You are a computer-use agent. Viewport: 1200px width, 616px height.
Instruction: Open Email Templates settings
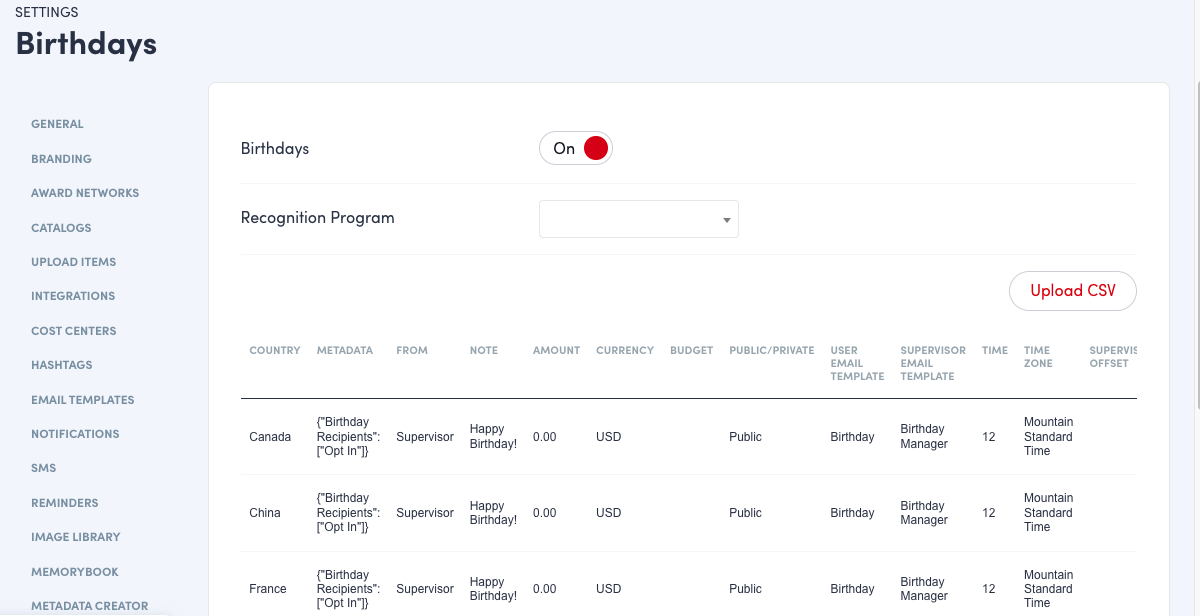coord(82,400)
